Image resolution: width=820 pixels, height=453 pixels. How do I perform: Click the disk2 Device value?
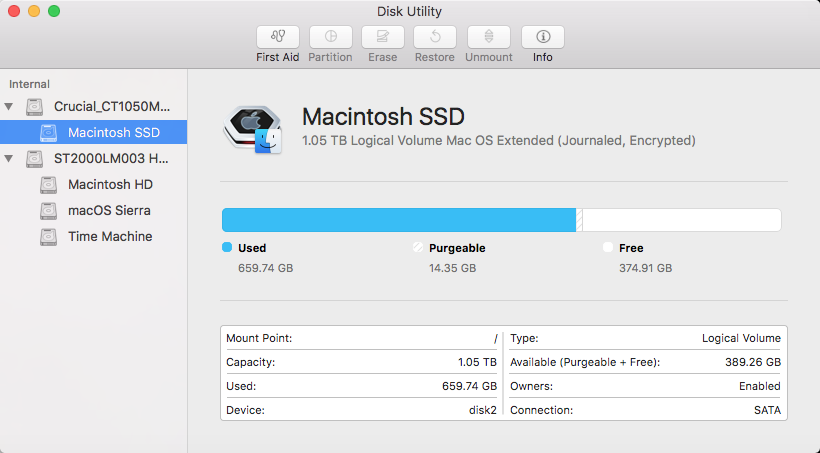pos(483,411)
